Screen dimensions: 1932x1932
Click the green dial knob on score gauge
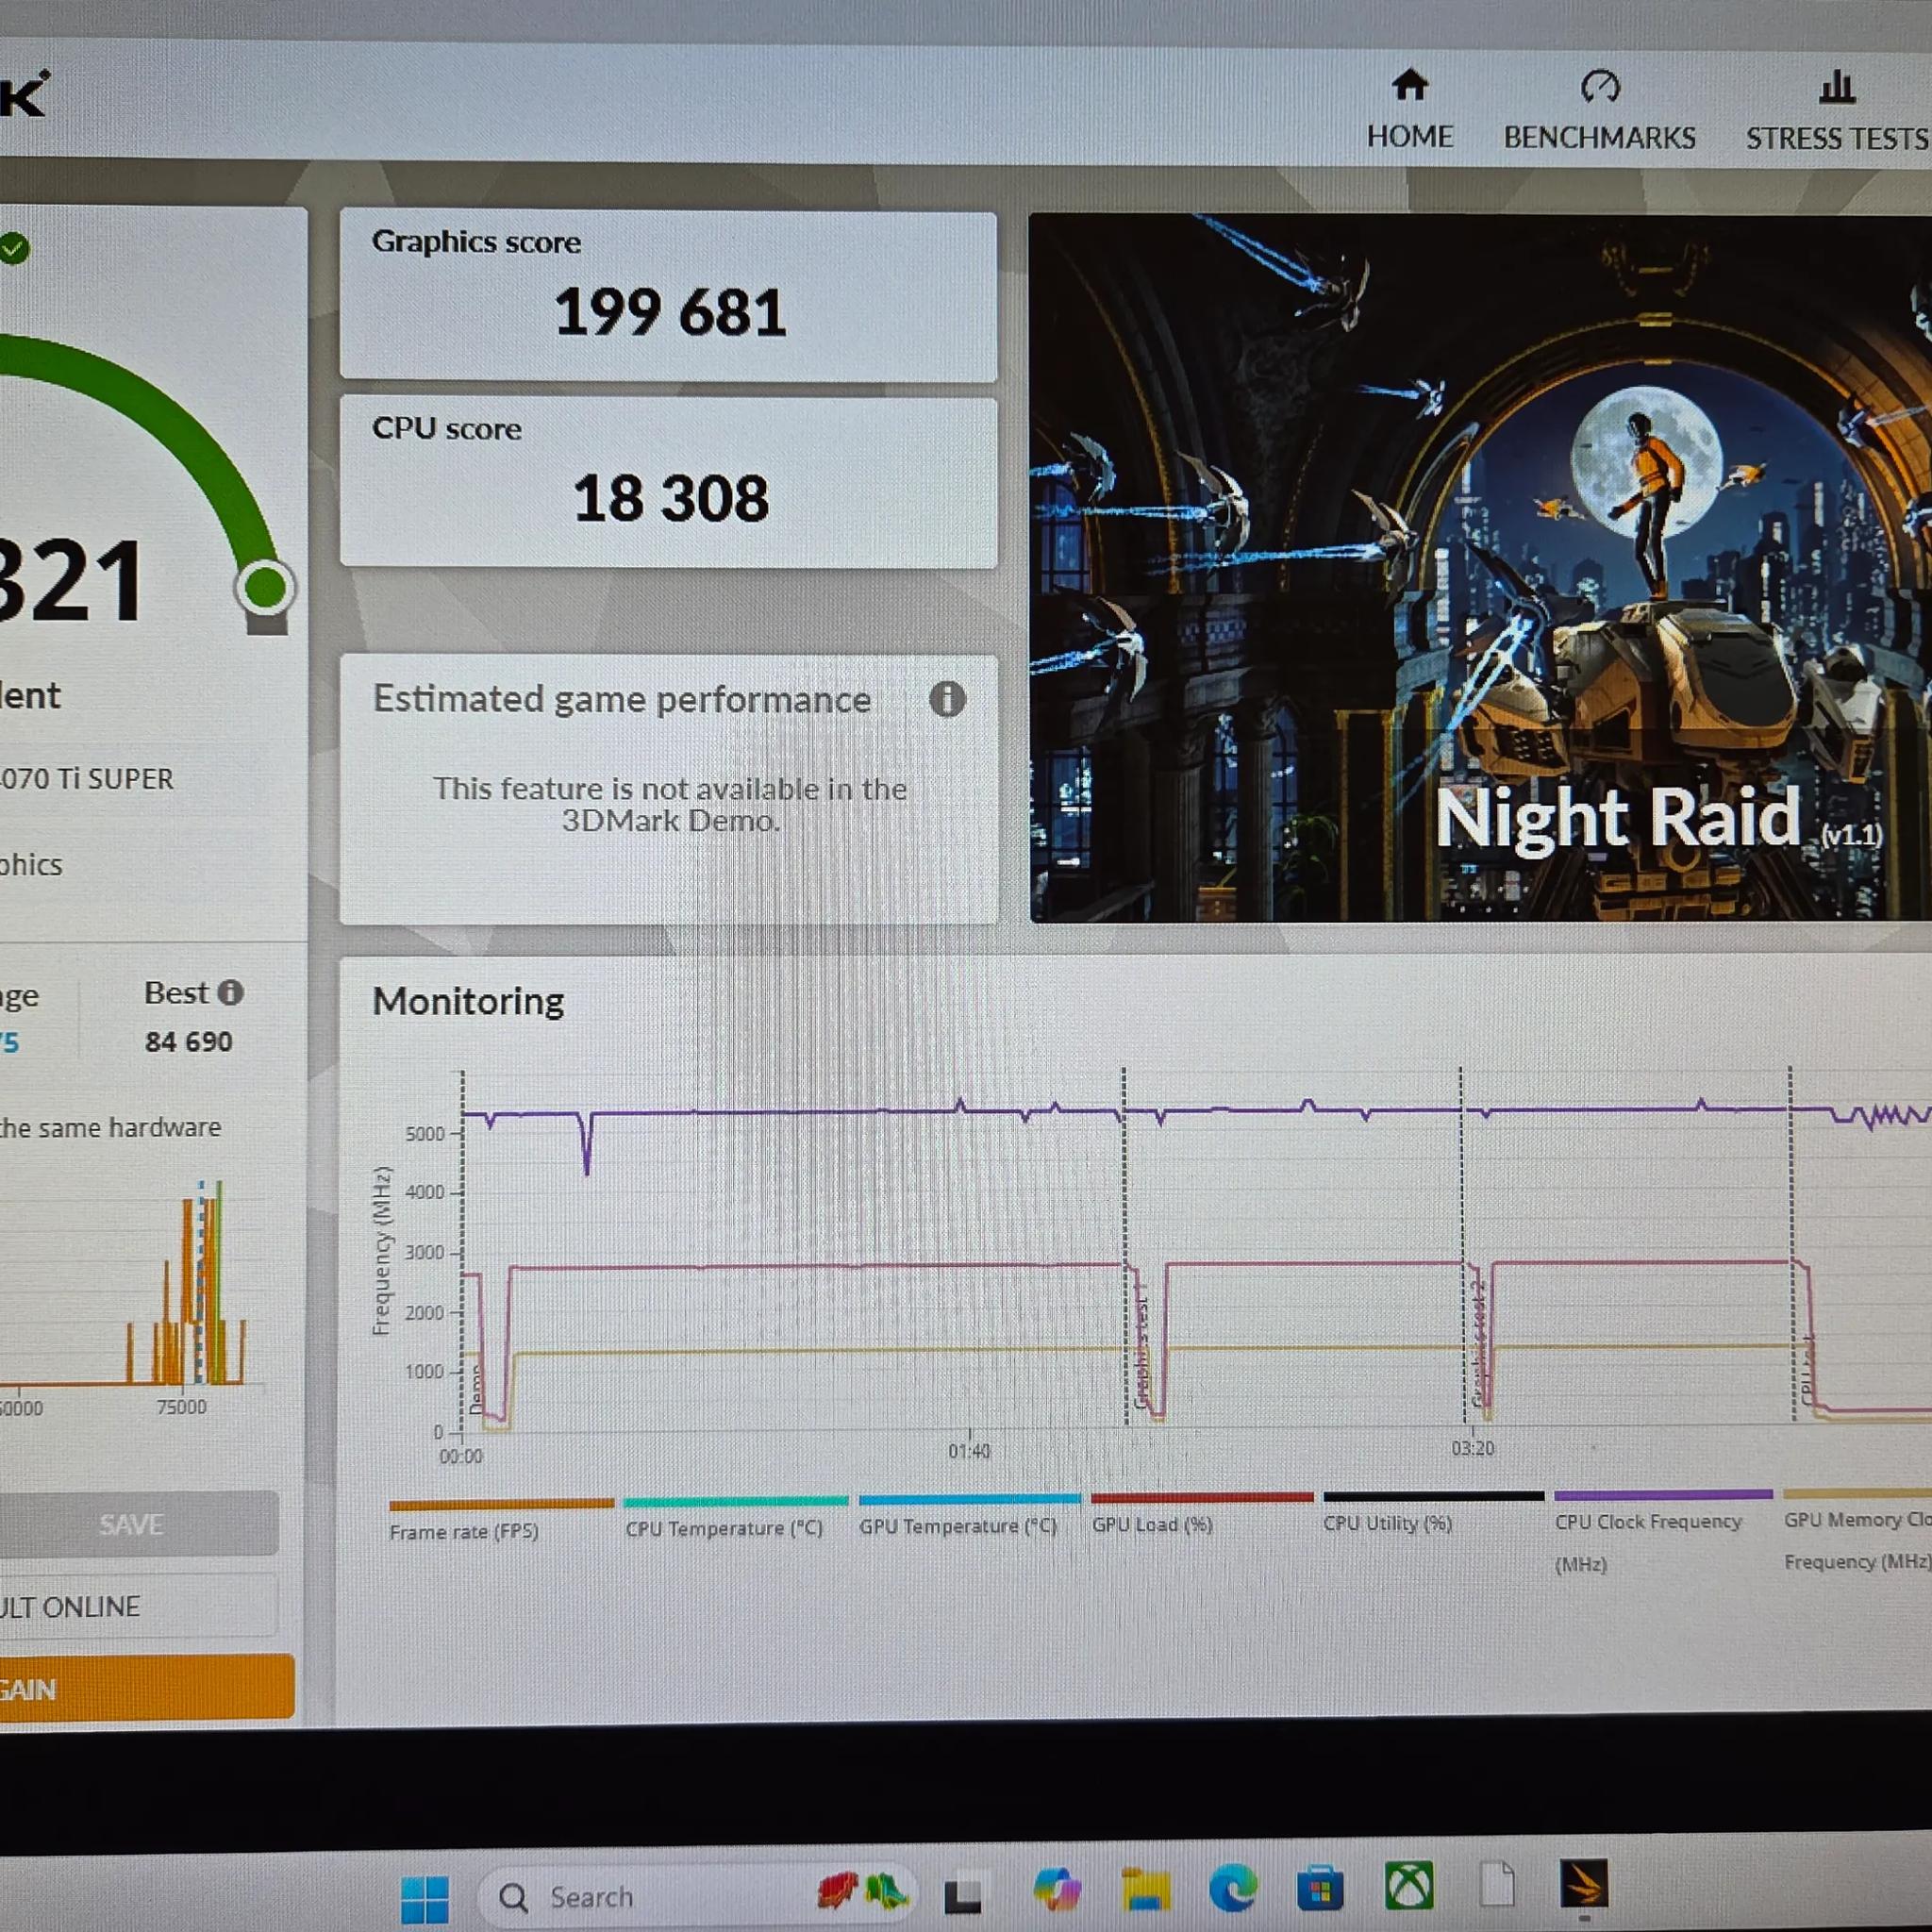coord(265,587)
